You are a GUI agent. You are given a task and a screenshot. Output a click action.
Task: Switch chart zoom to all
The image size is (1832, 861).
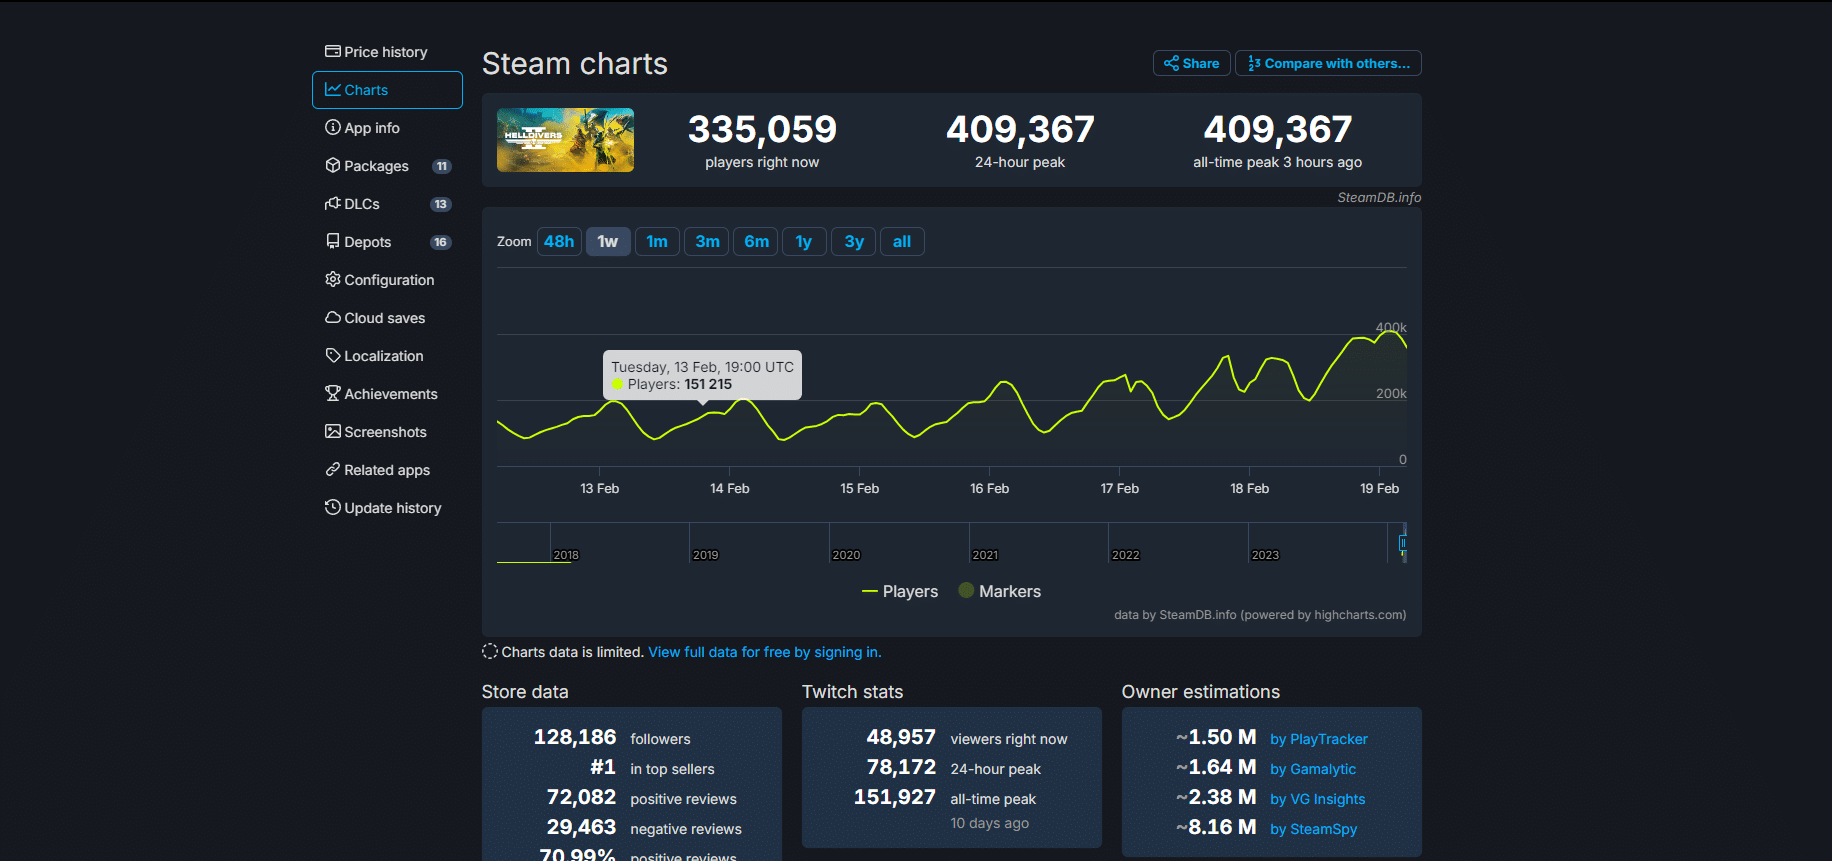point(901,241)
